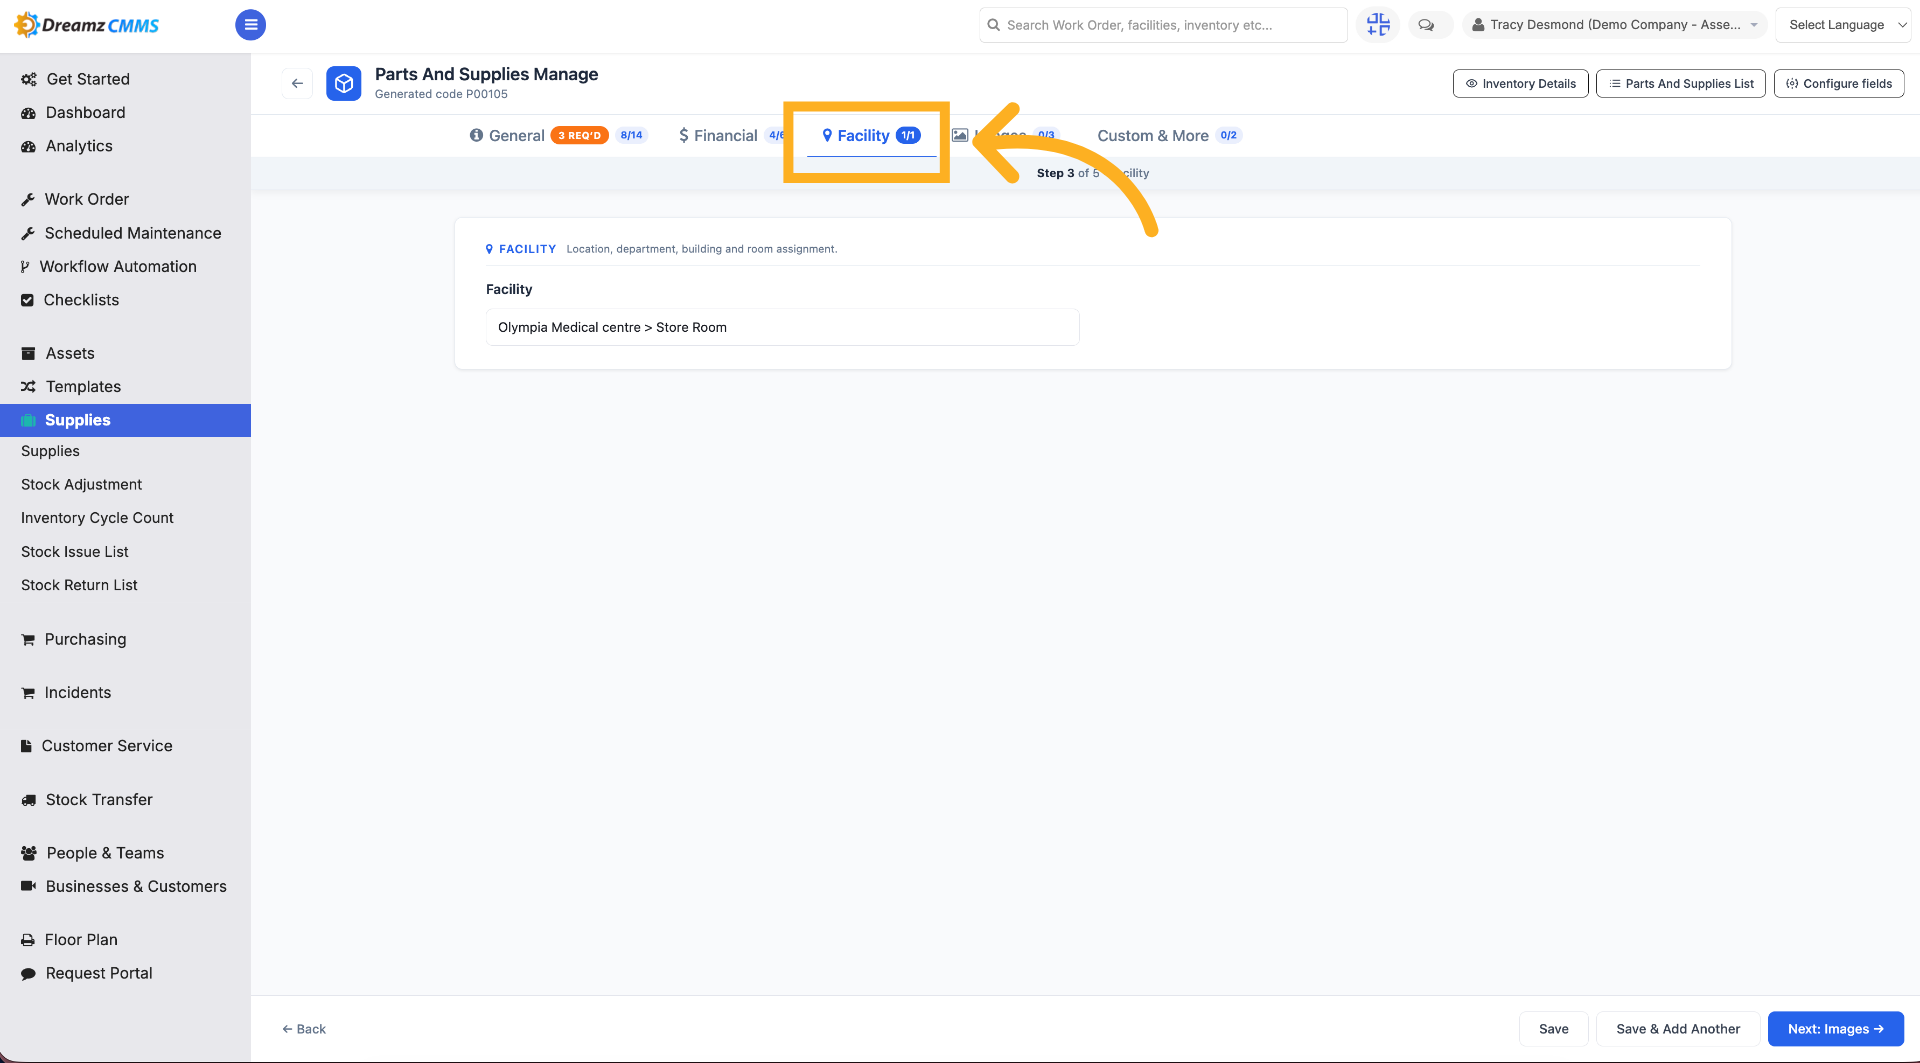Screen dimensions: 1920x1063
Task: Toggle the sidebar hamburger menu button
Action: pos(250,25)
